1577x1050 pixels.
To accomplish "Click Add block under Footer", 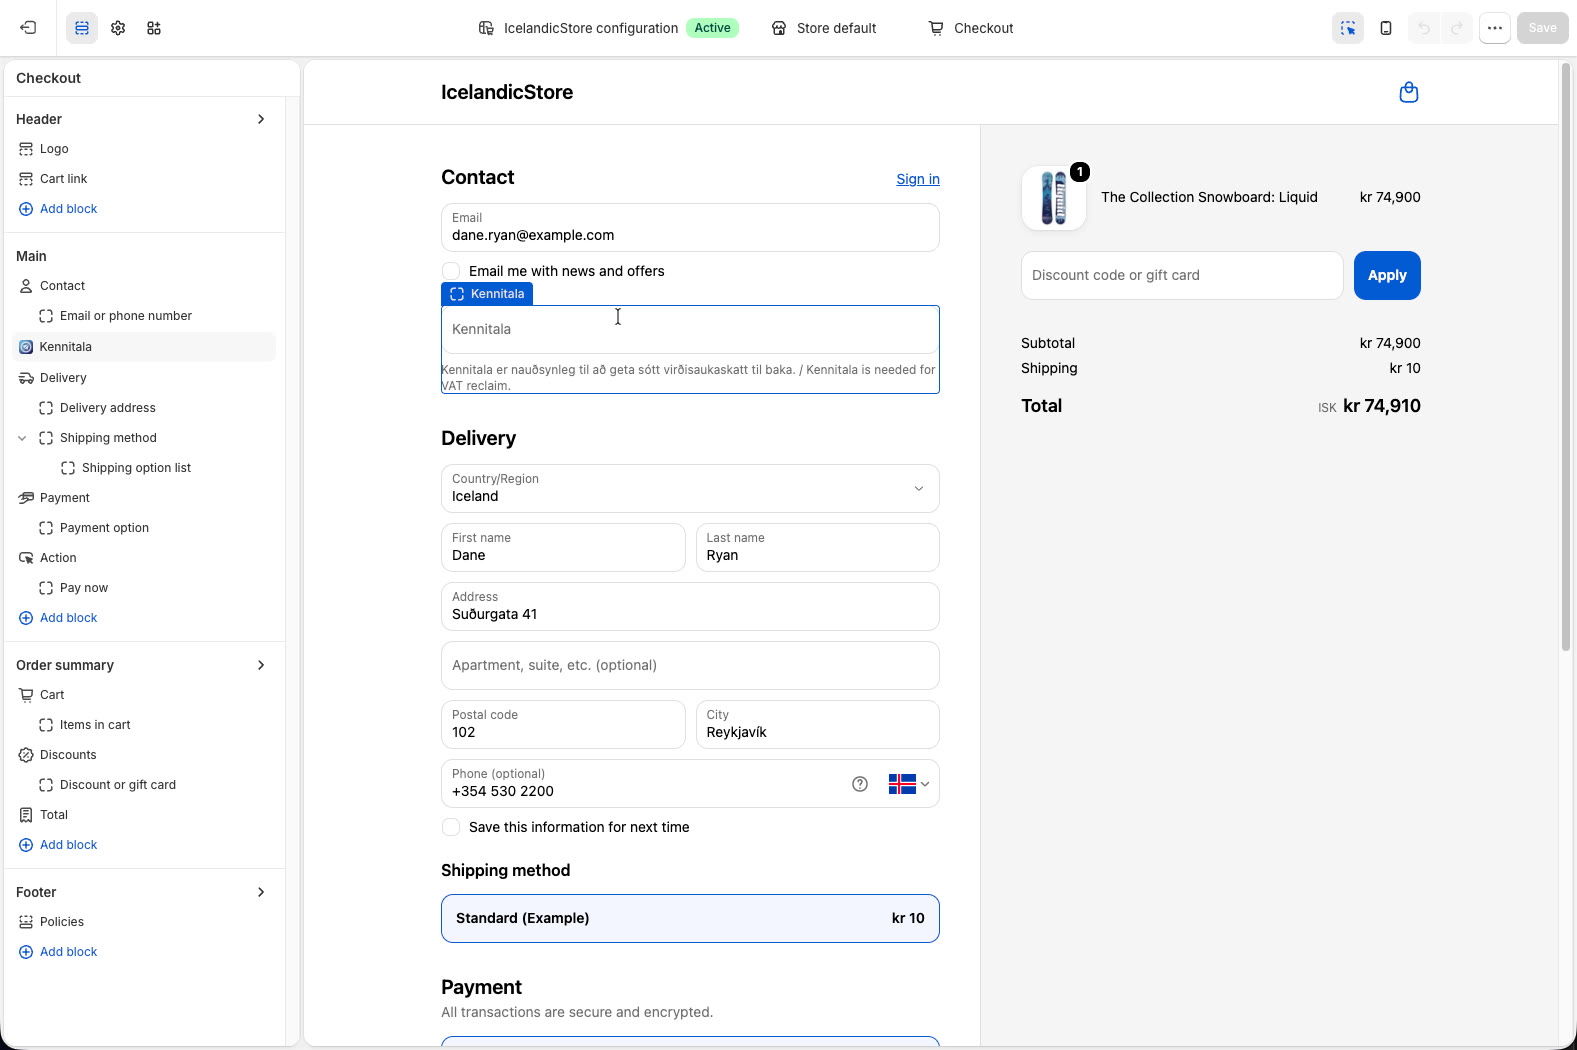I will [x=58, y=952].
